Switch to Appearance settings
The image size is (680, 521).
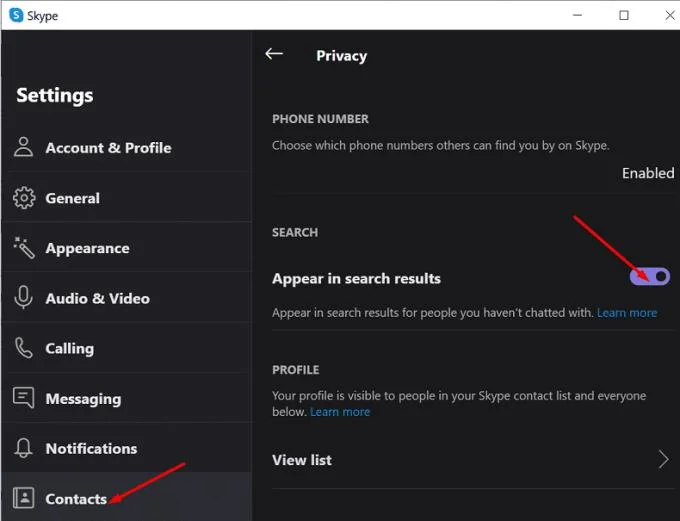[x=127, y=248]
